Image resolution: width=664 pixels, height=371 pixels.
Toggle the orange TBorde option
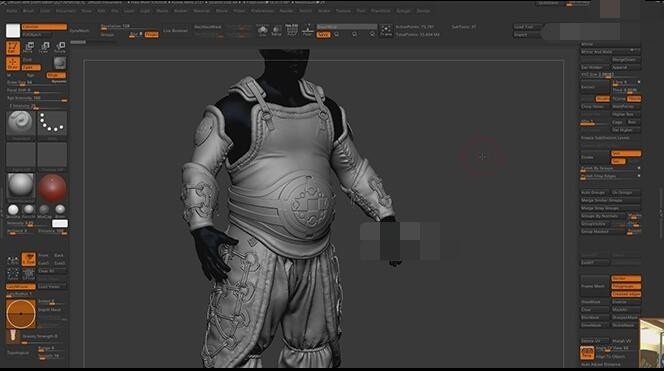634,99
